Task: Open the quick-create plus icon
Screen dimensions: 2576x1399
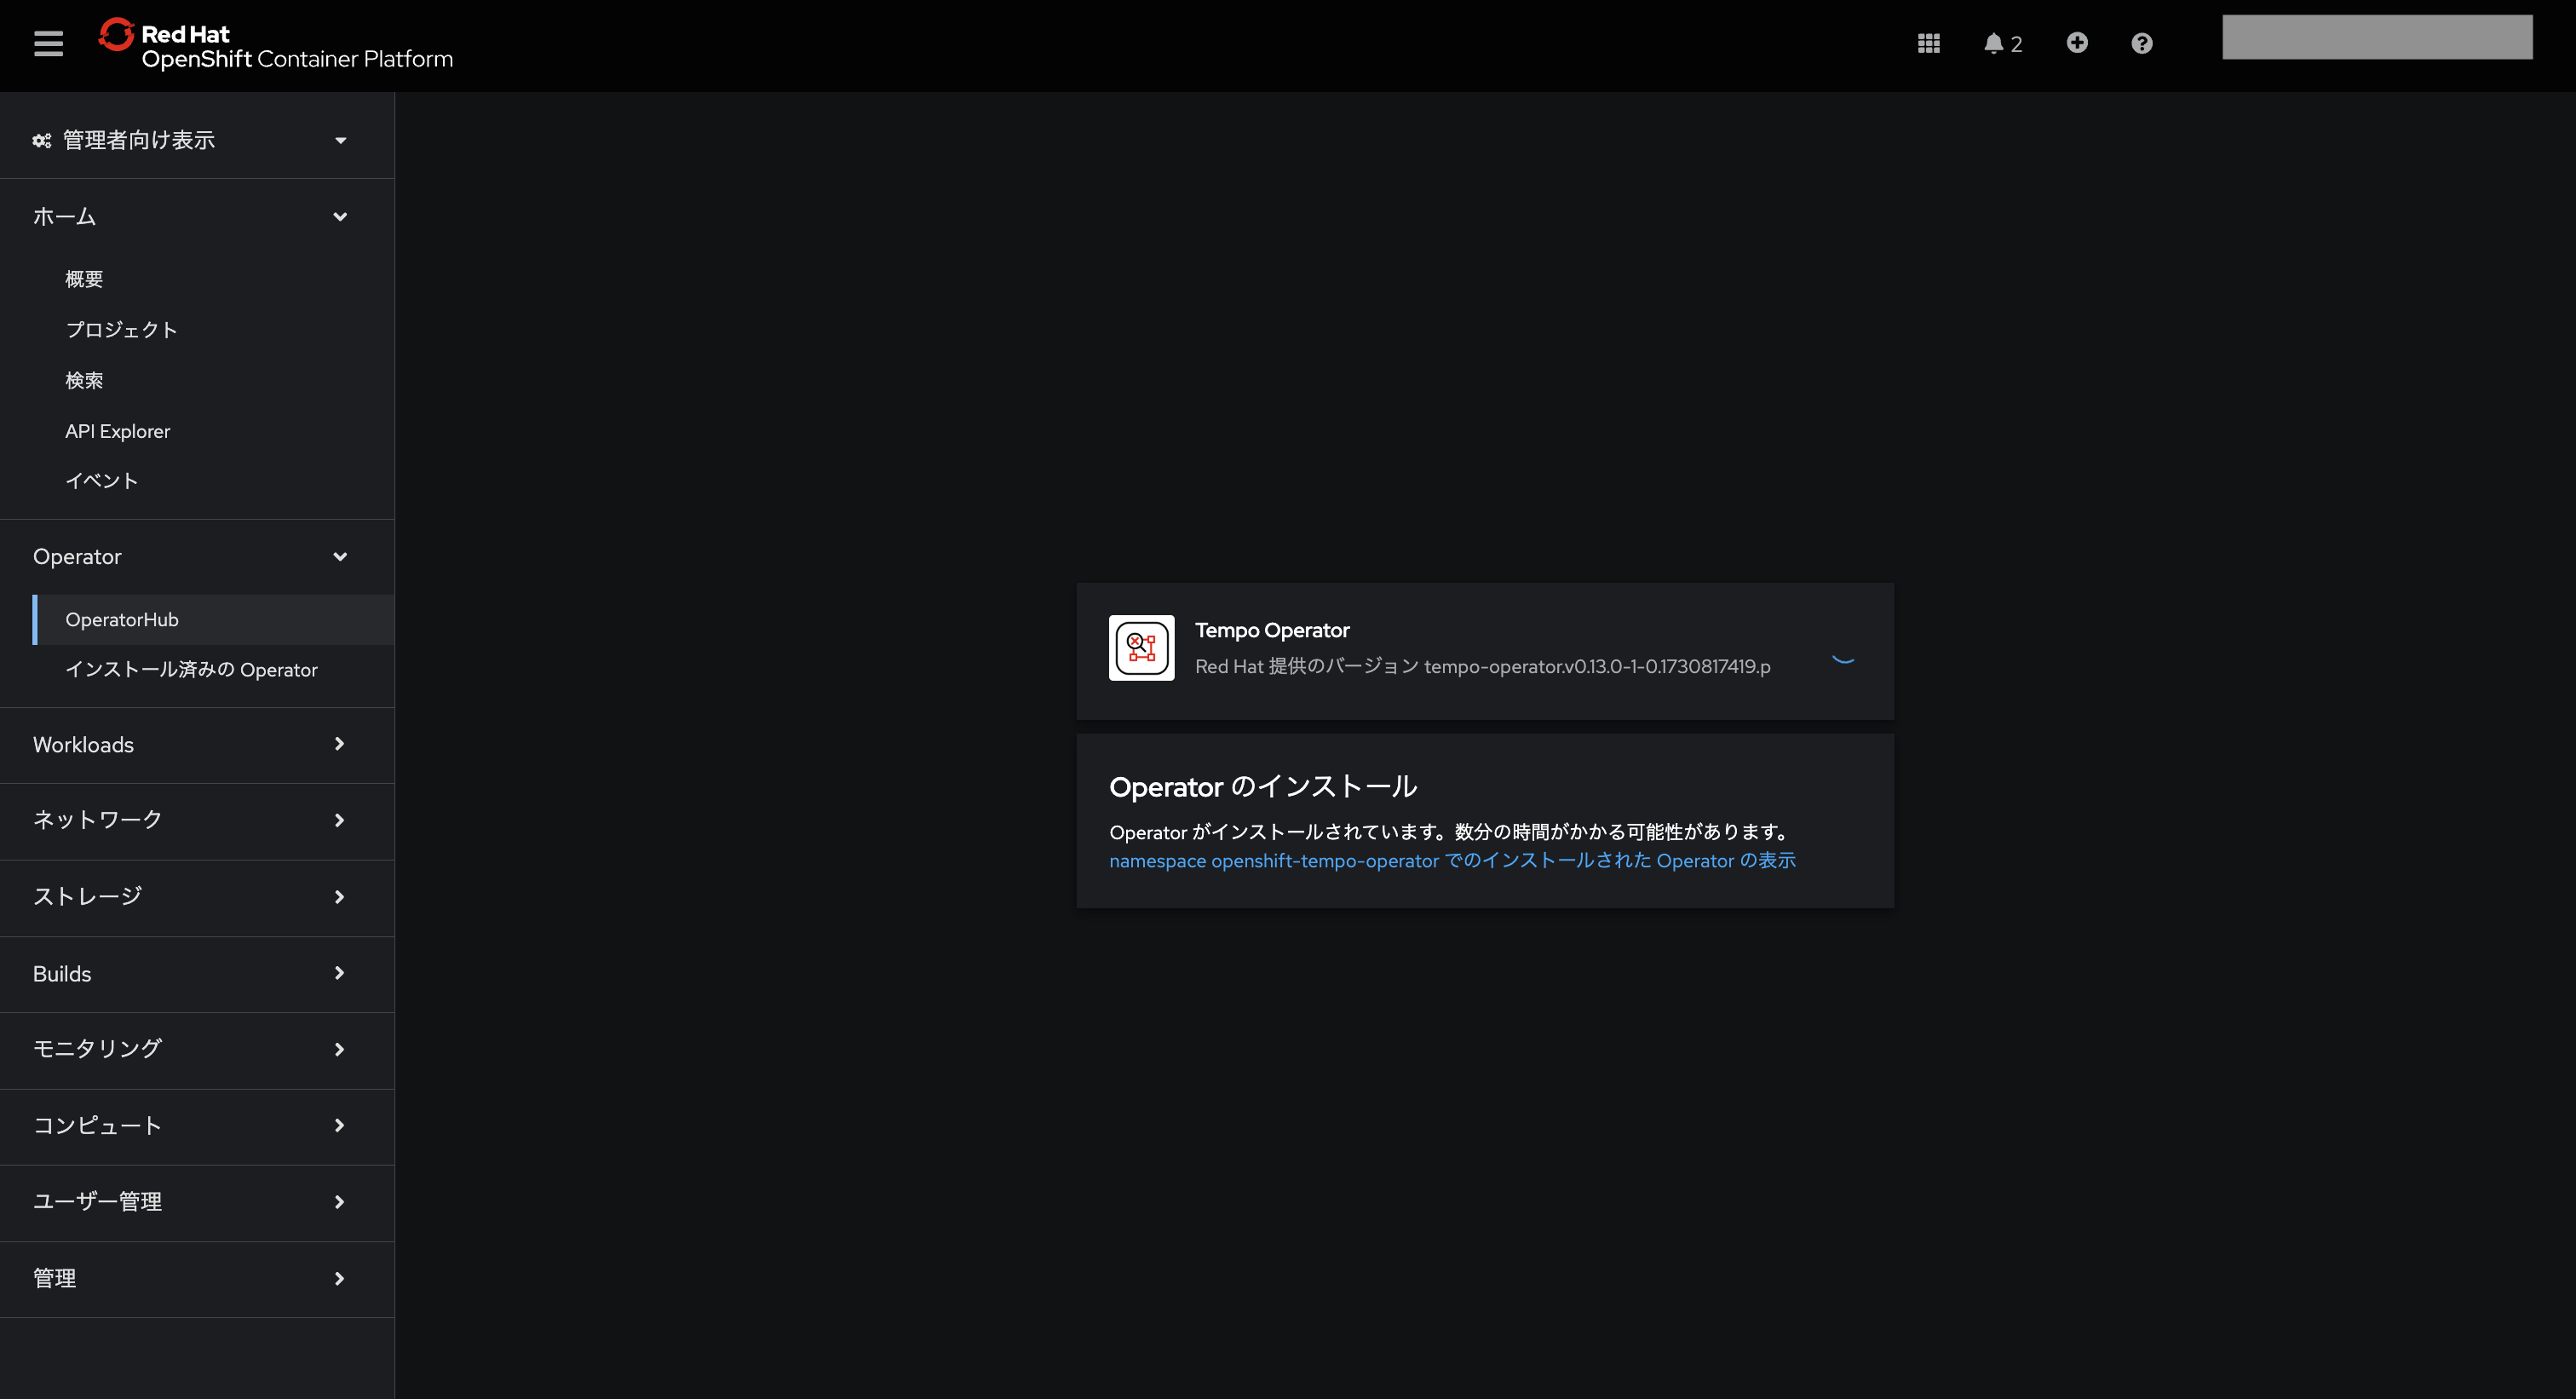Action: tap(2077, 43)
